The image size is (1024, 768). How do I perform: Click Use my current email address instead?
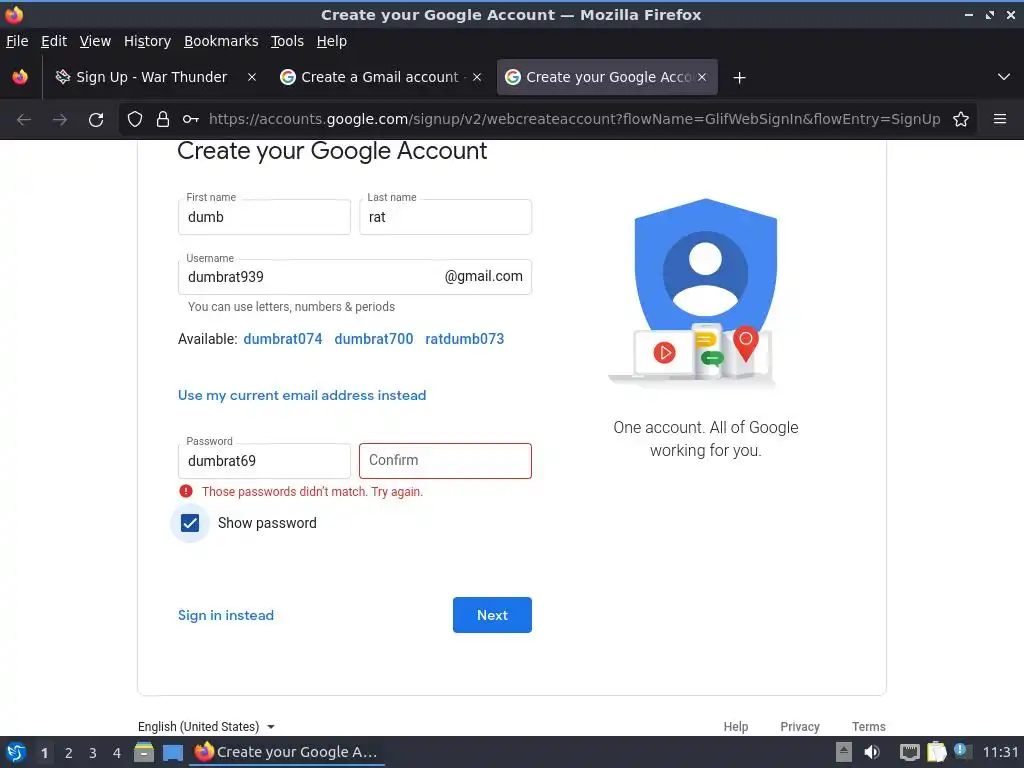click(x=302, y=395)
